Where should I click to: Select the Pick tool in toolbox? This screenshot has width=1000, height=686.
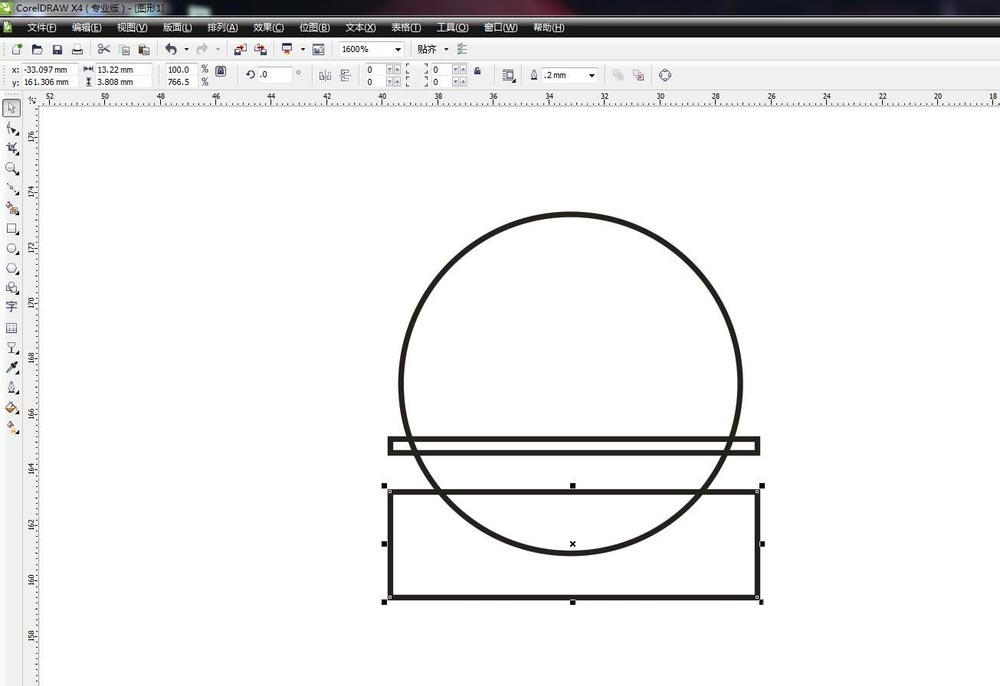pyautogui.click(x=12, y=108)
